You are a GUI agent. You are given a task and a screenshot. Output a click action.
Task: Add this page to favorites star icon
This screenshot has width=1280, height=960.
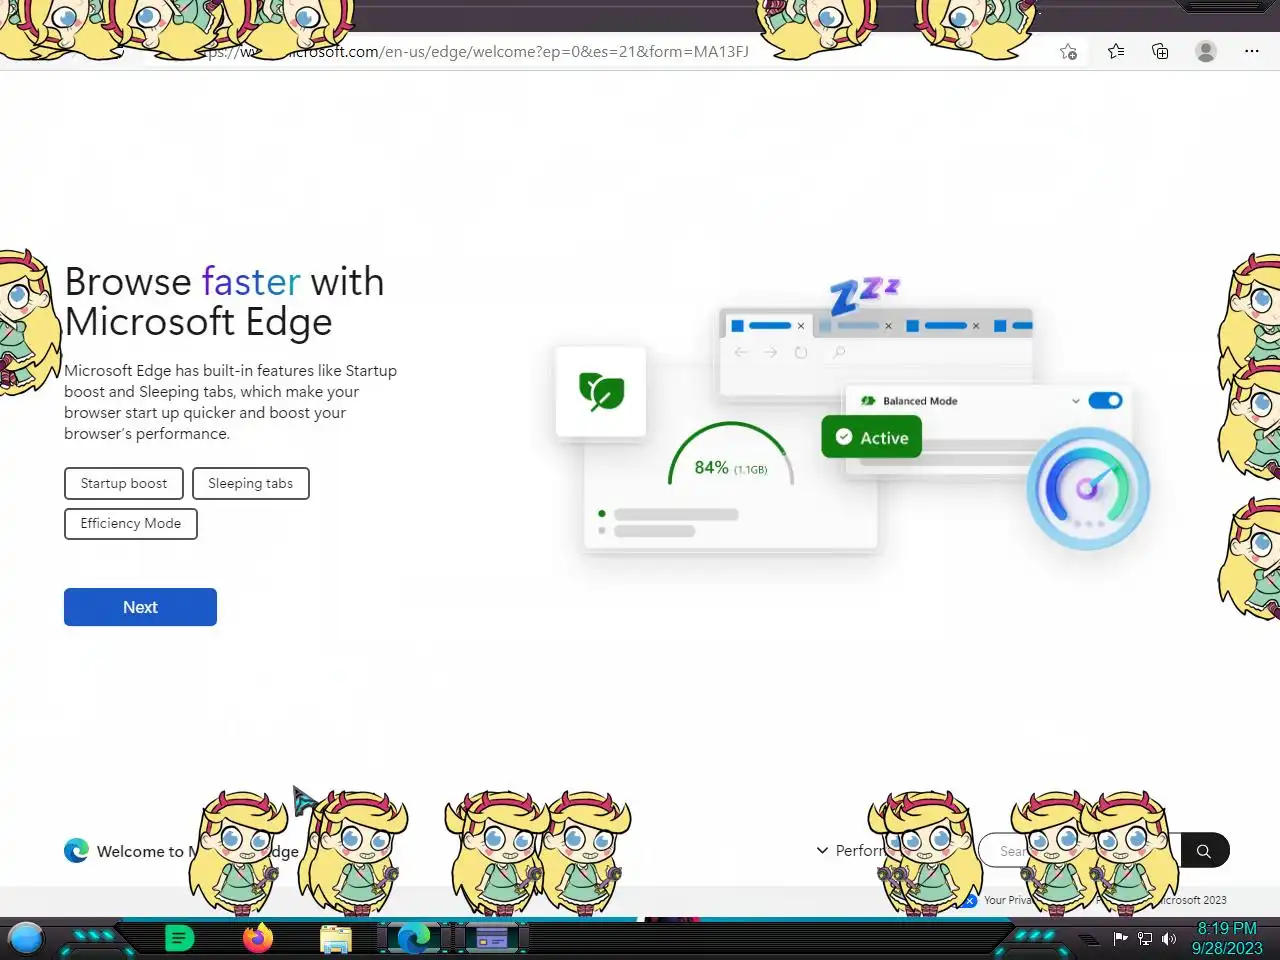(x=1068, y=52)
